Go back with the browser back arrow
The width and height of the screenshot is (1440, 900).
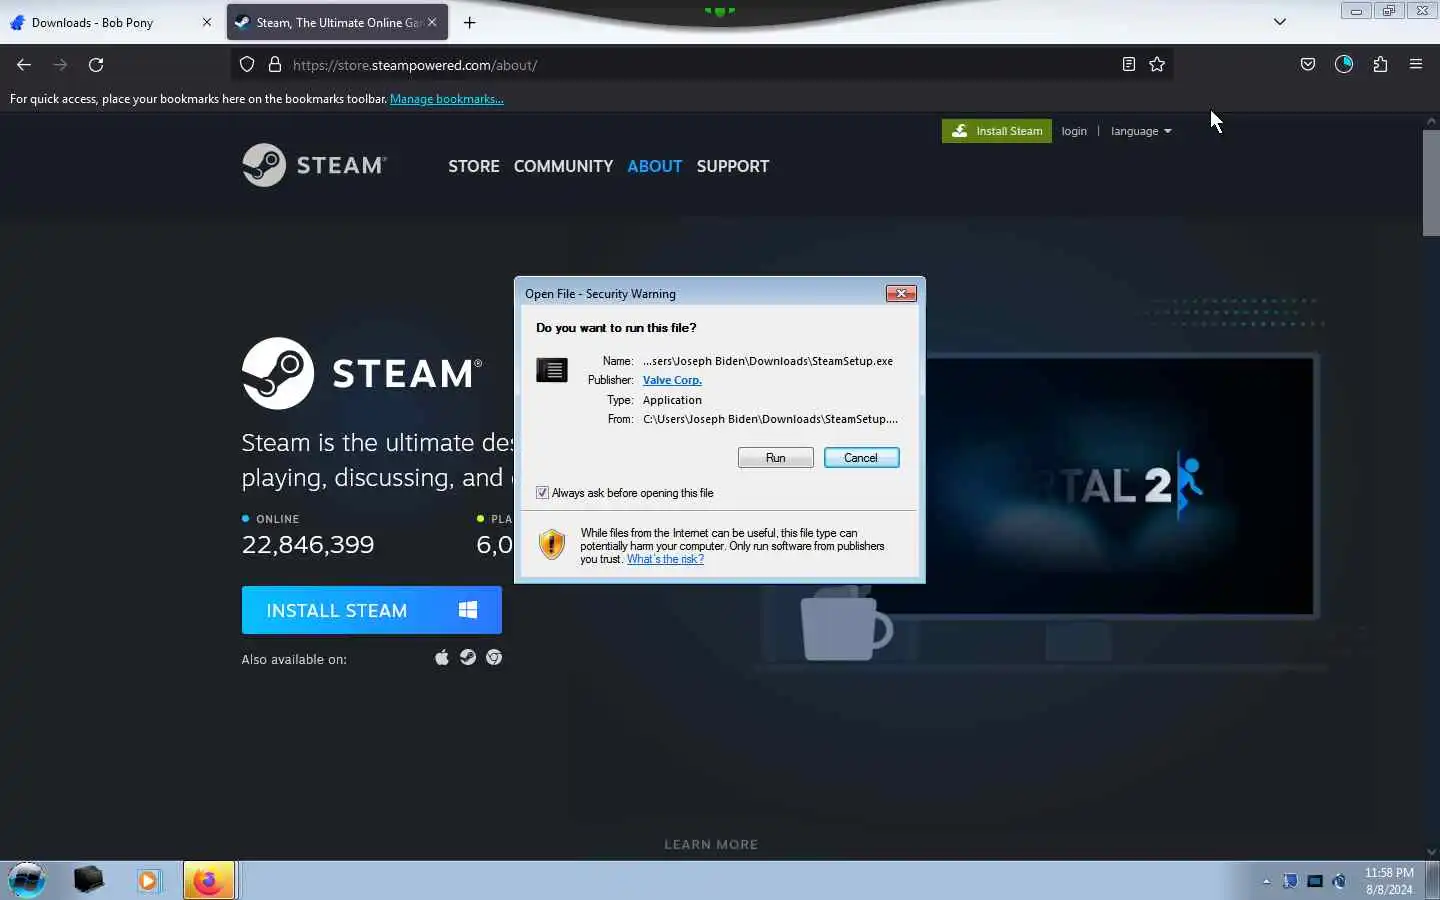click(x=24, y=65)
